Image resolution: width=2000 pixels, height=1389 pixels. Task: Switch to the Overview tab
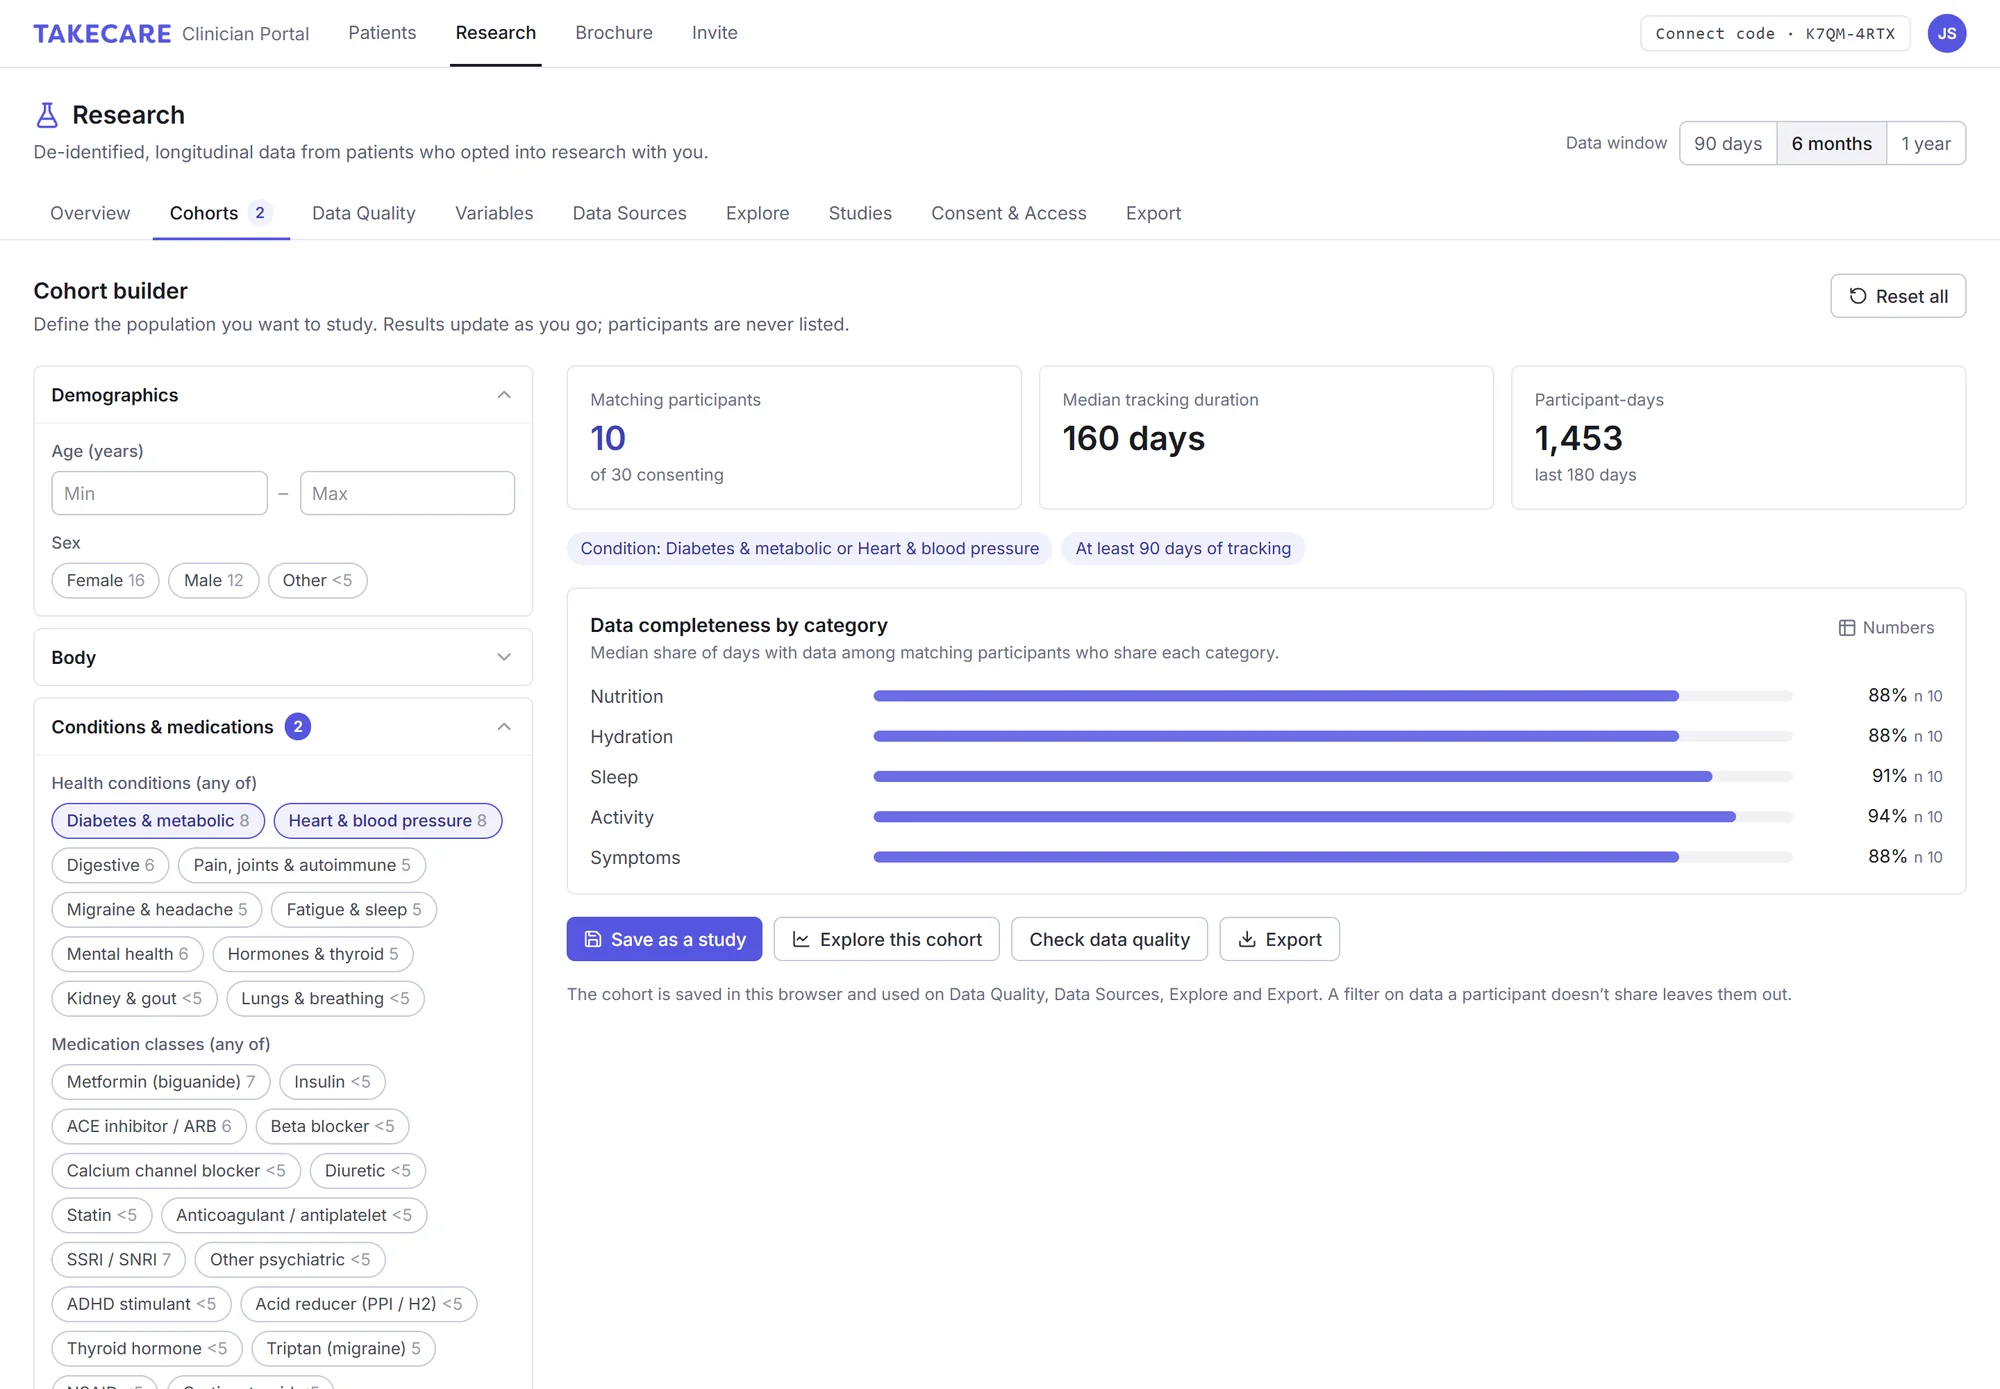[90, 213]
